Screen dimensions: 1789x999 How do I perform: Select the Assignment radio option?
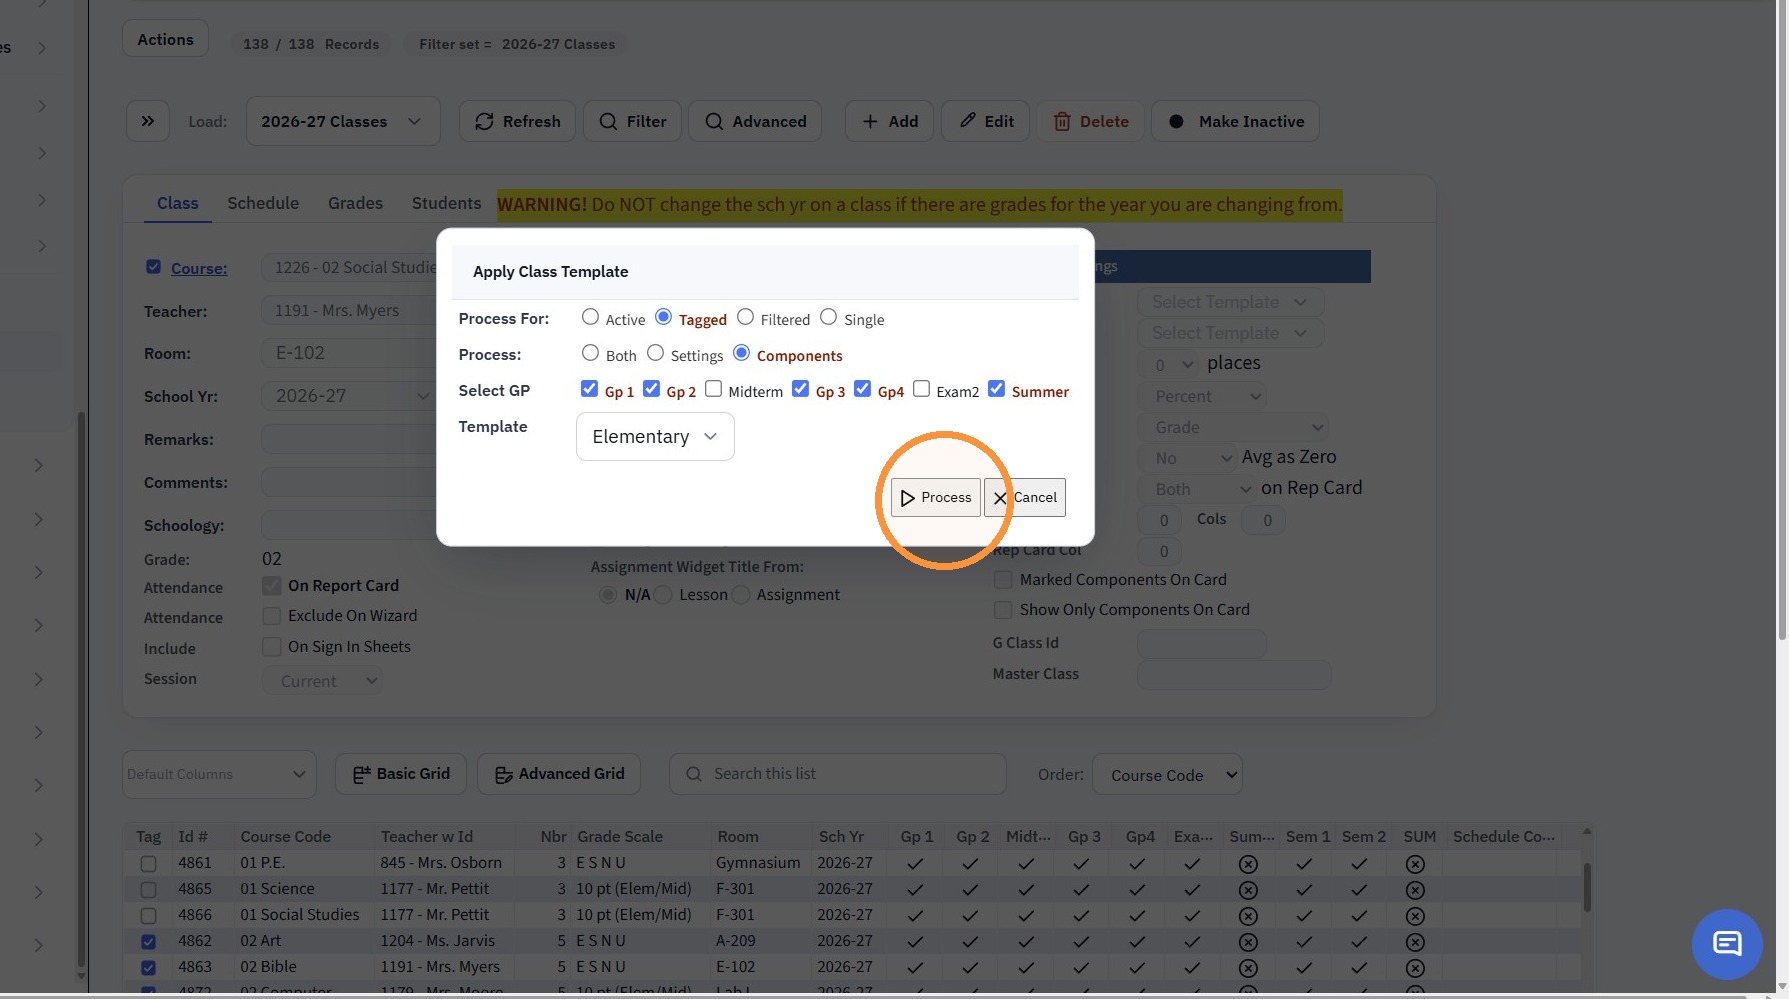740,594
